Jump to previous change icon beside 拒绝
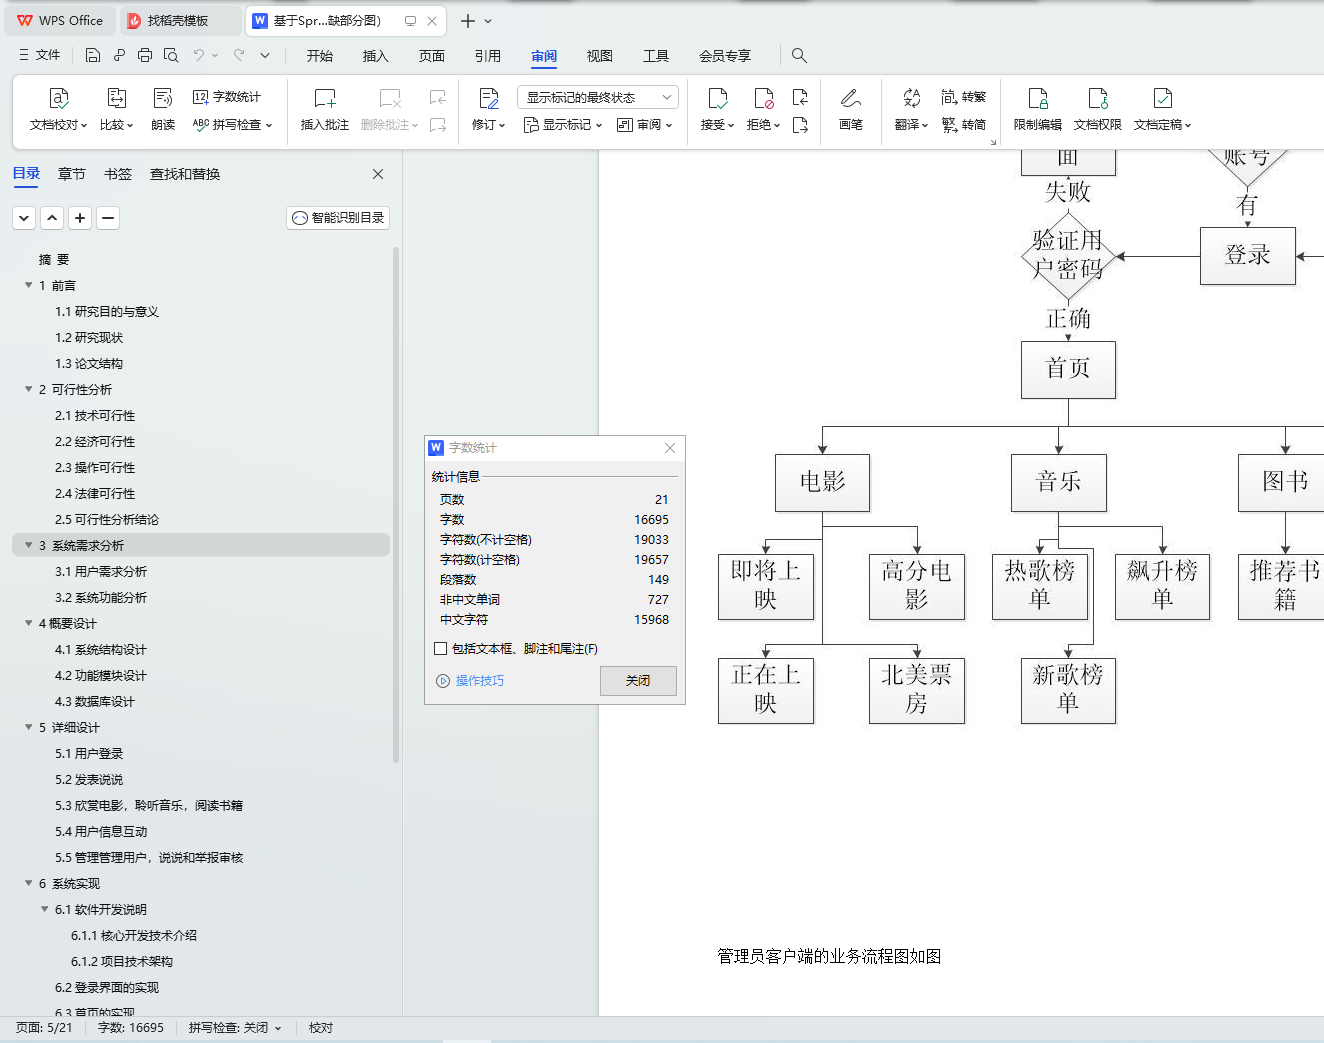The image size is (1324, 1043). pos(800,97)
